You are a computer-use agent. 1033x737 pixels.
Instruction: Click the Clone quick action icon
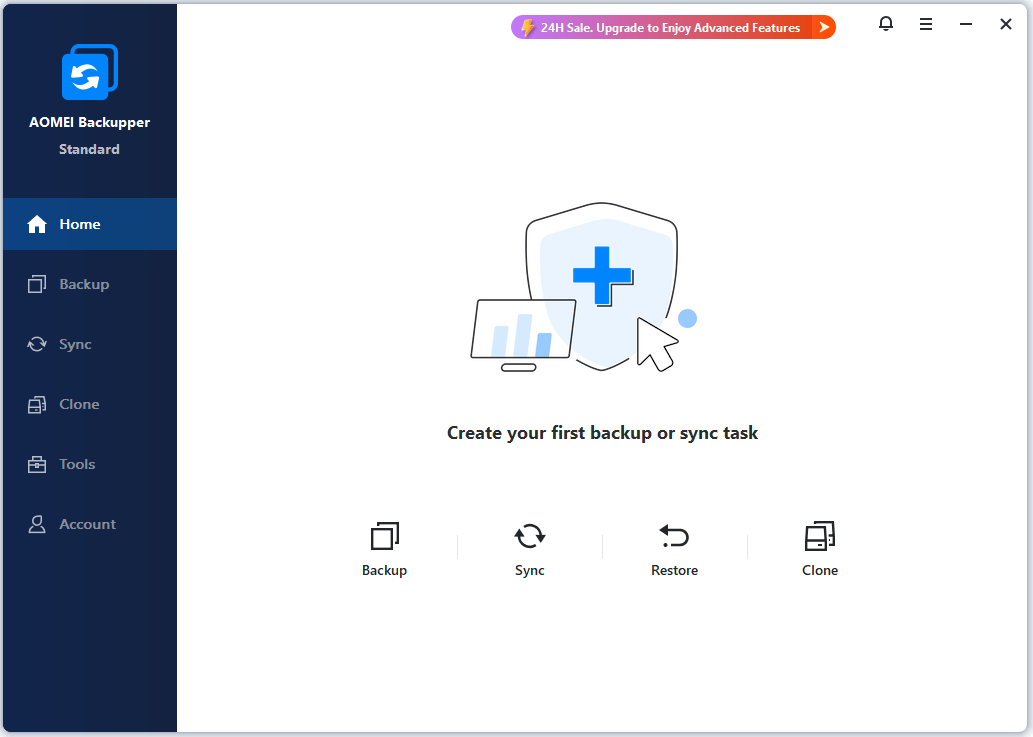point(820,536)
